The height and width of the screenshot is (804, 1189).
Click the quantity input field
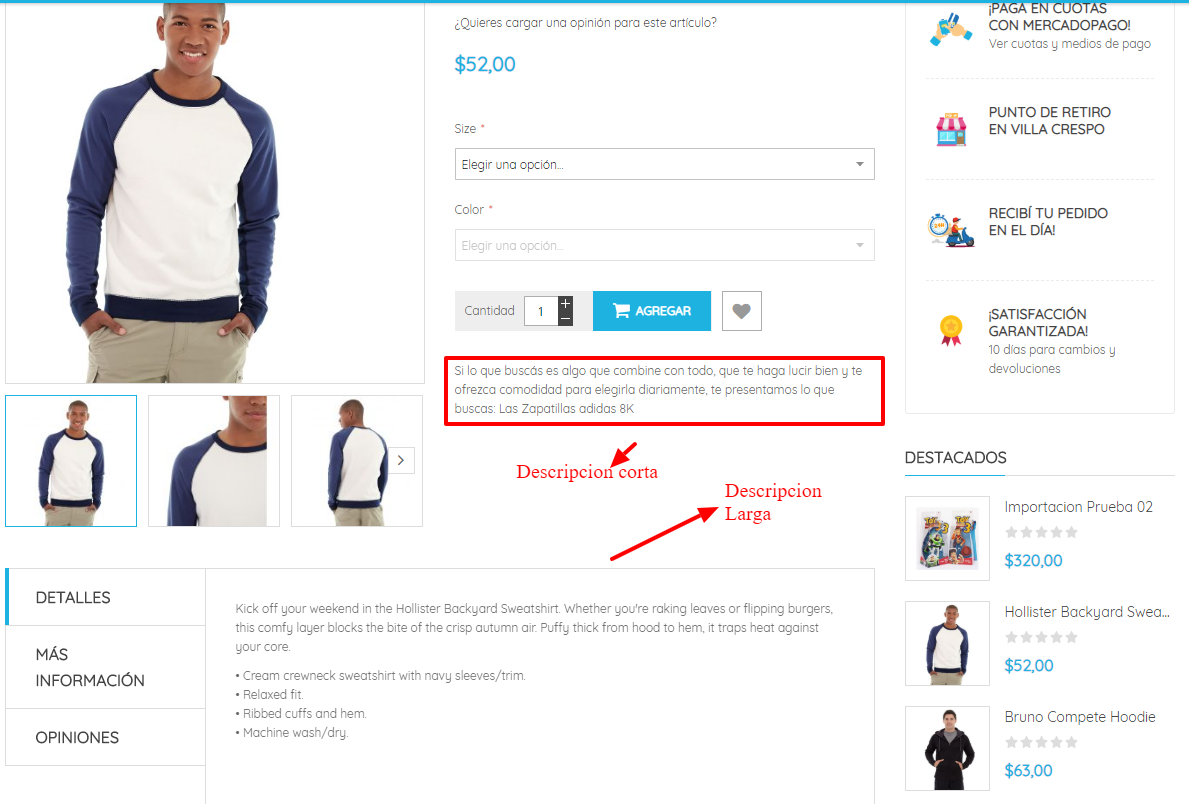coord(541,311)
